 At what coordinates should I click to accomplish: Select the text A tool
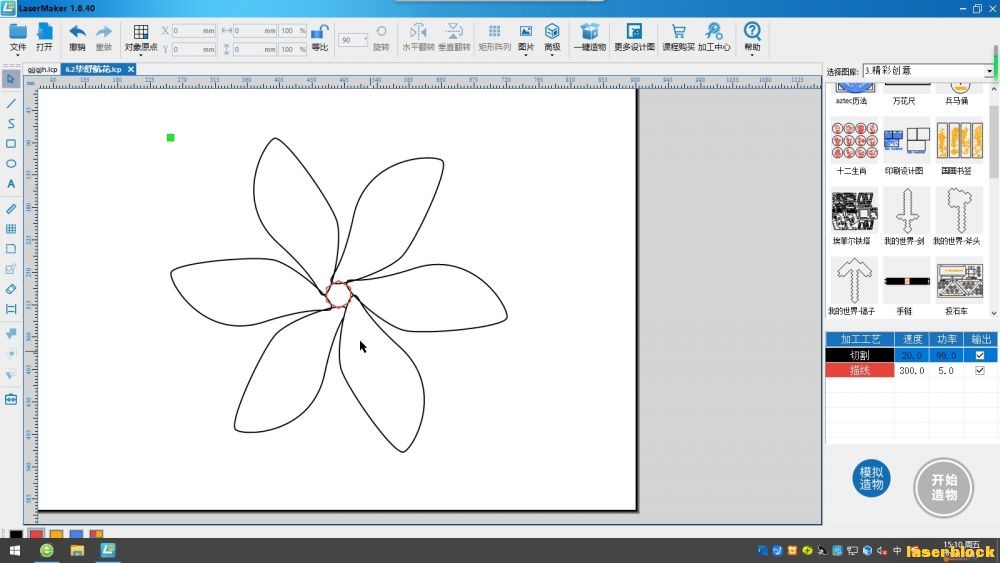(x=11, y=184)
